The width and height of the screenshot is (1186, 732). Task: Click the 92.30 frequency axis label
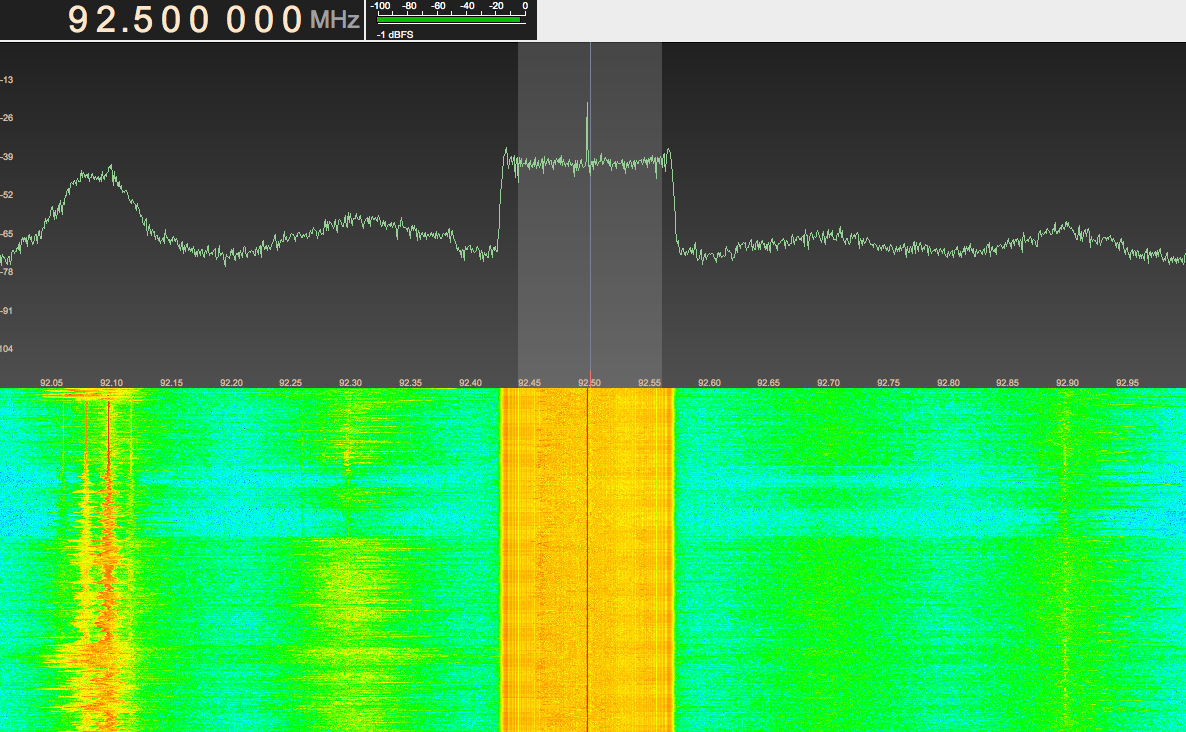[x=350, y=383]
